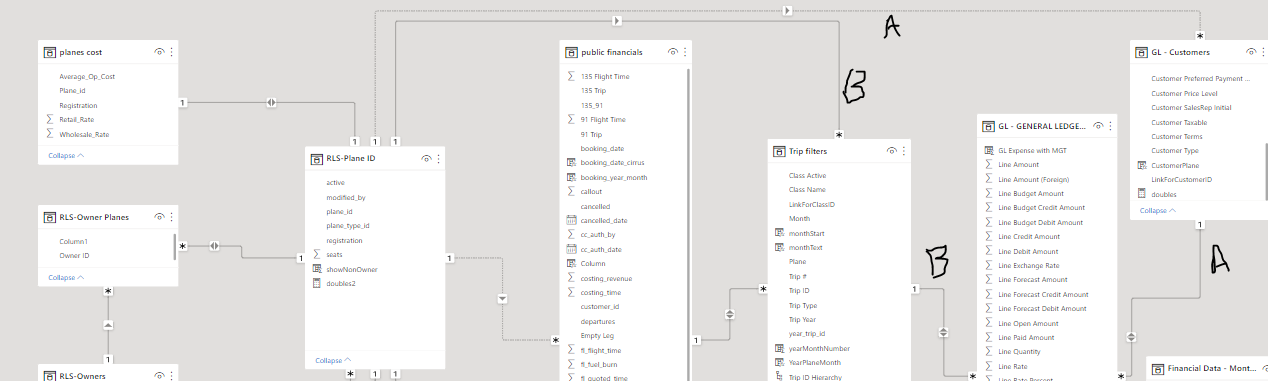Click filter arrow on relationship left of Trip filters
This screenshot has height=381, width=1268.
point(729,314)
